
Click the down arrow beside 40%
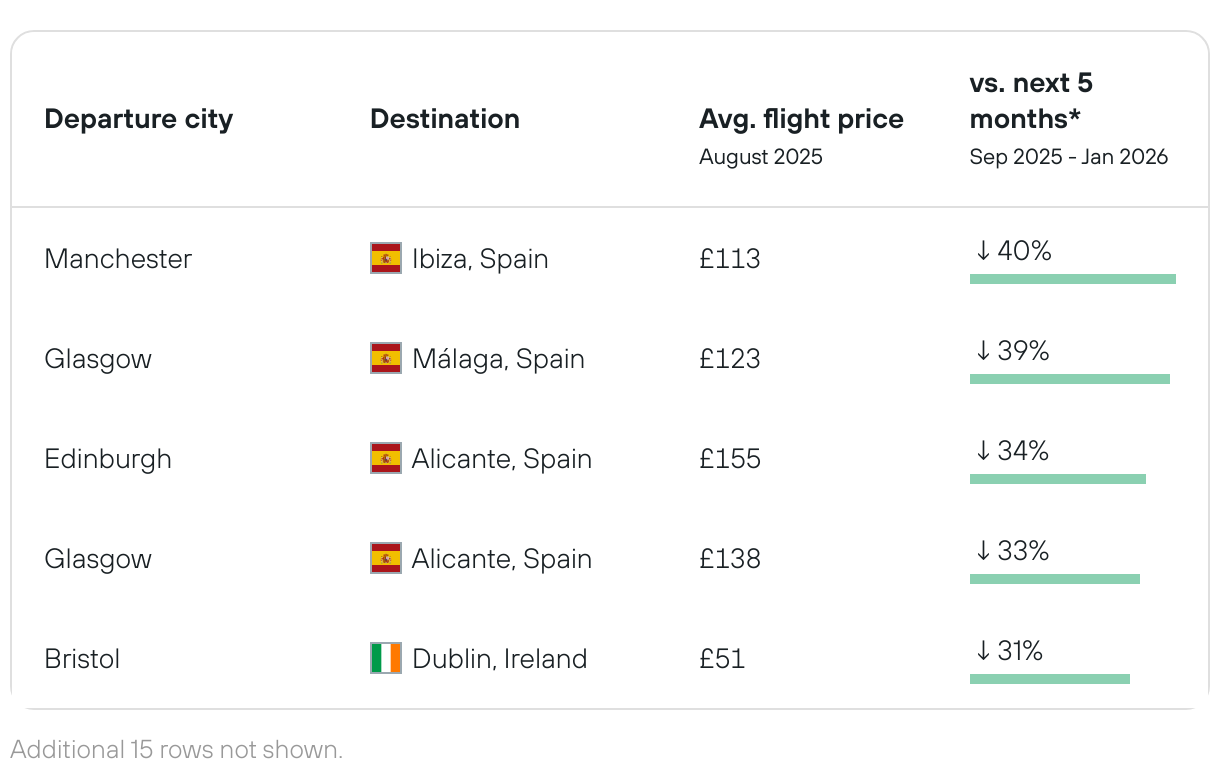tap(983, 252)
